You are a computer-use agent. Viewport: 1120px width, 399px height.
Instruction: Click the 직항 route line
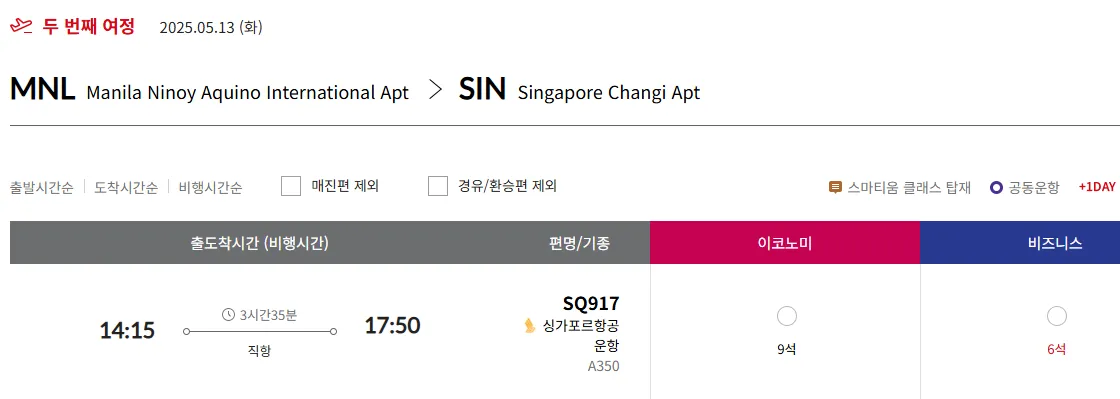260,331
